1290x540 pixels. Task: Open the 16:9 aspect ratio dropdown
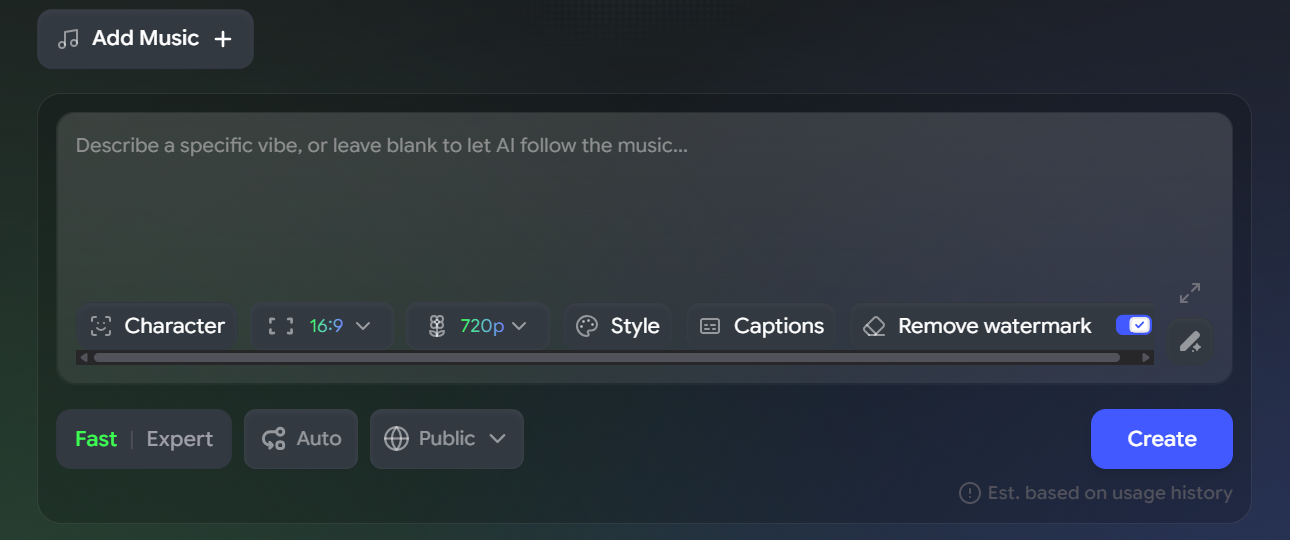coord(322,326)
